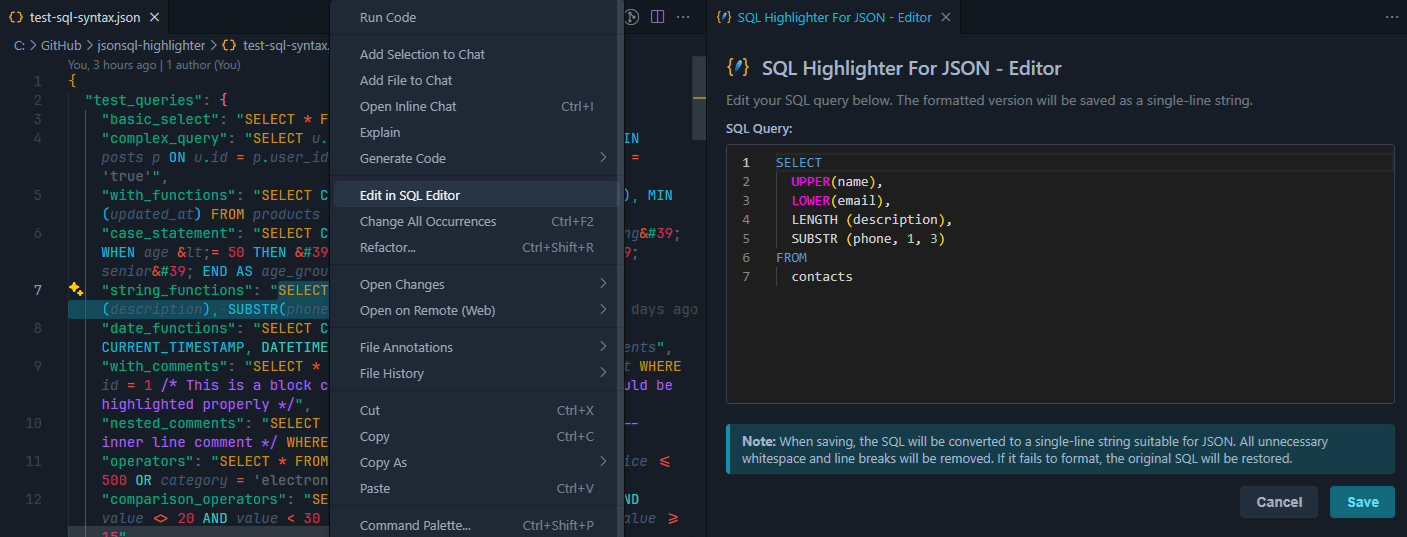Screen dimensions: 1407x537
Task: Click the JSON file icon in the test-sql-syntax.json tab
Action: [x=16, y=17]
